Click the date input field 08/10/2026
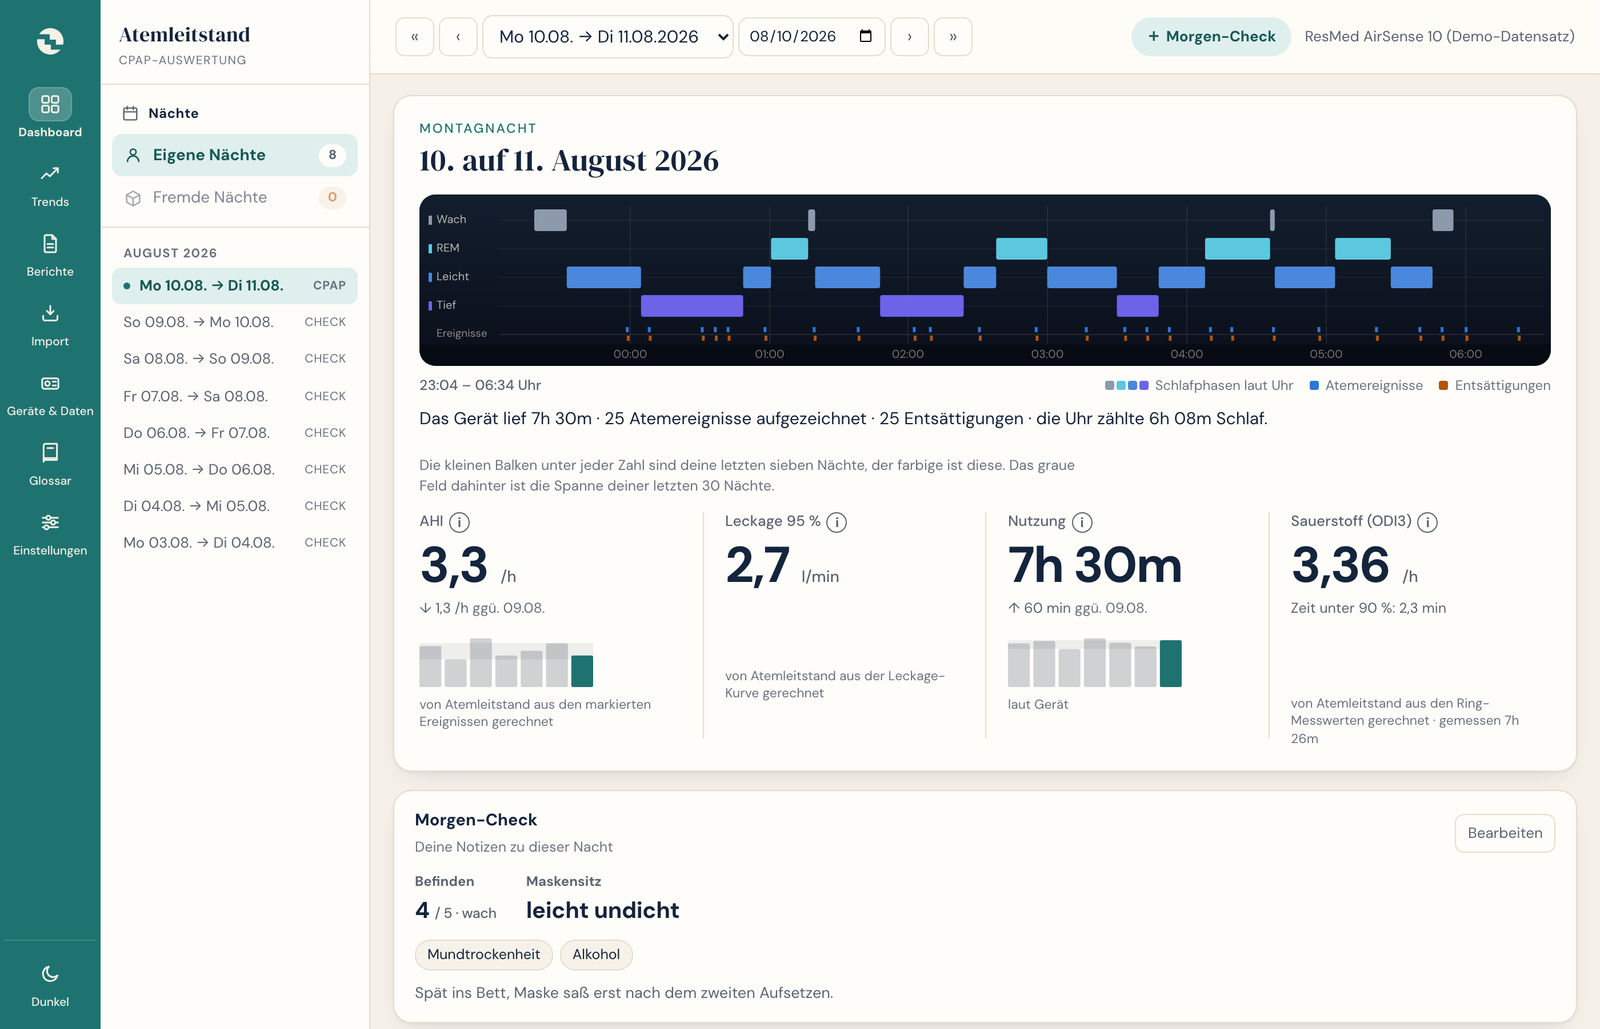The height and width of the screenshot is (1029, 1600). (x=812, y=37)
